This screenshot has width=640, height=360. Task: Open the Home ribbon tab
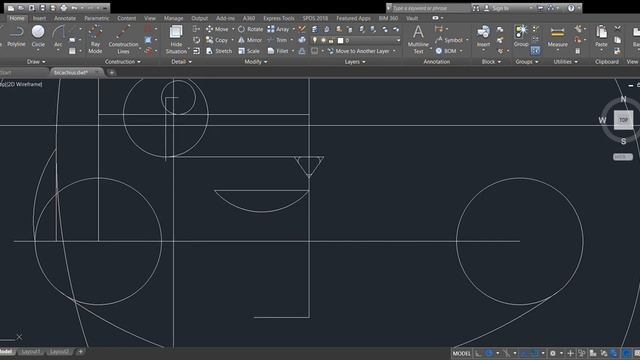(17, 18)
